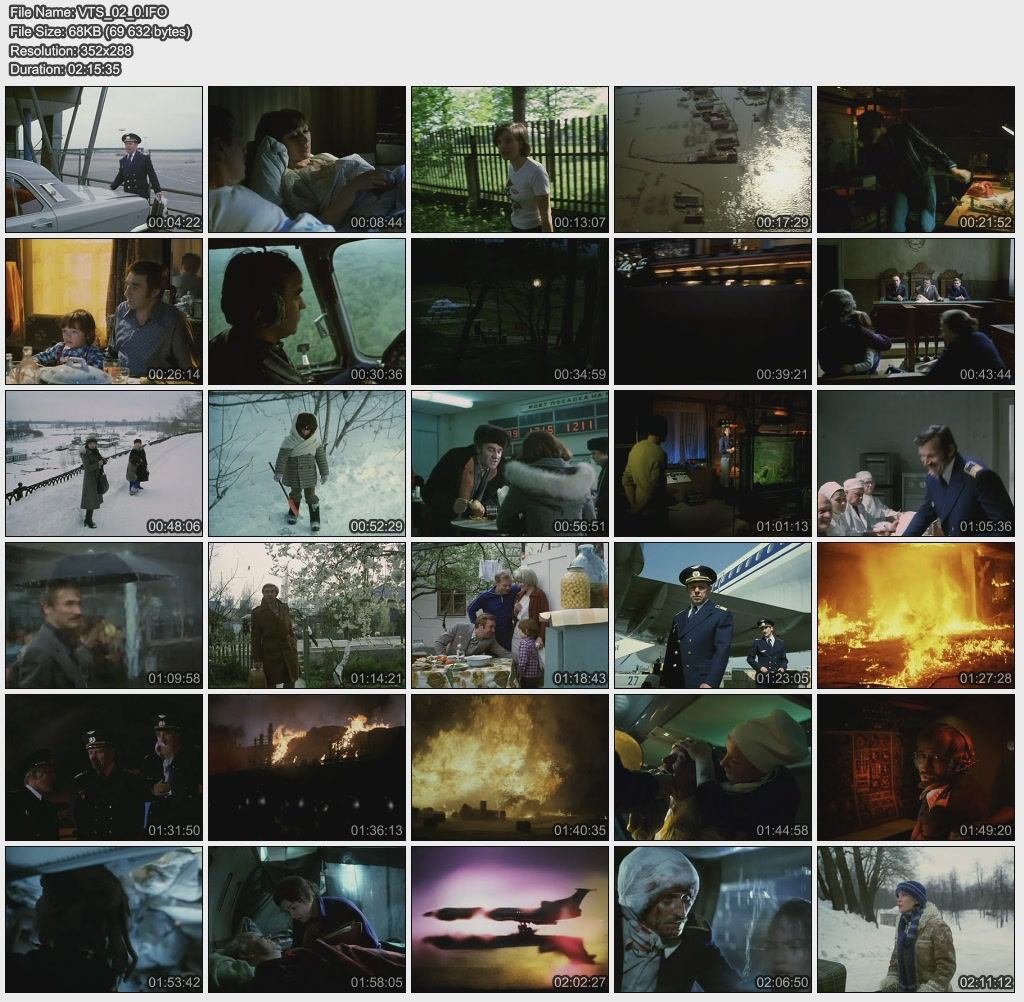Select the umbrella rain frame at 01:09:58
The width and height of the screenshot is (1024, 1002).
coord(104,616)
